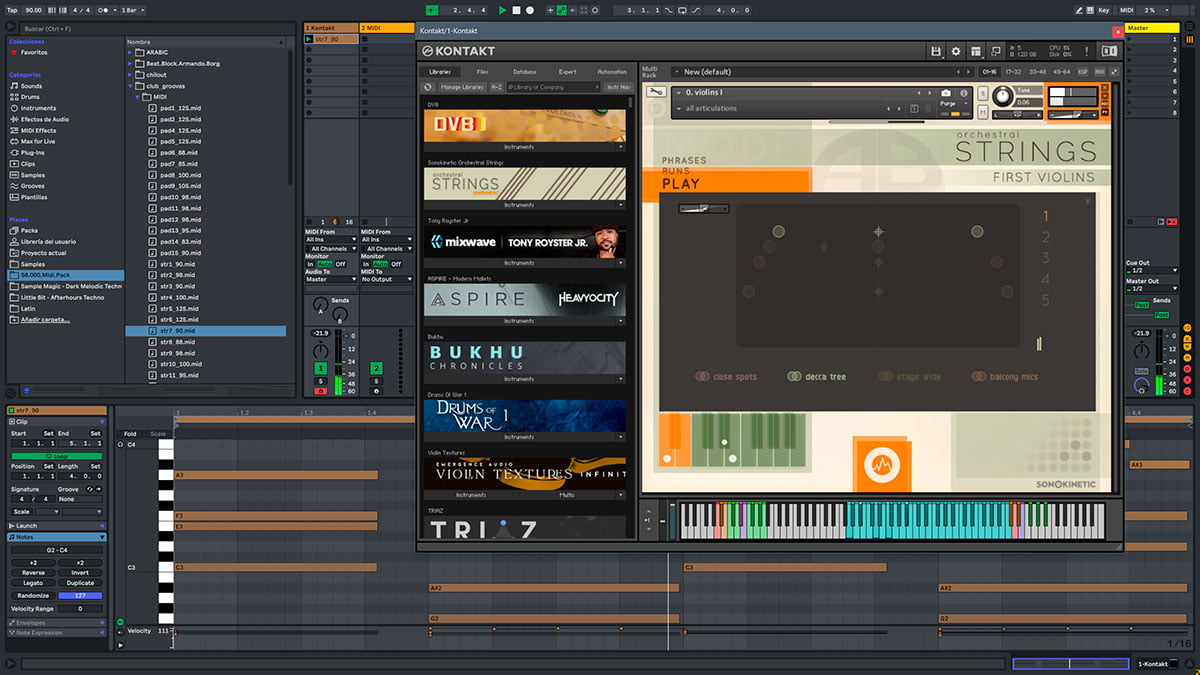Click the Library or Company search field
The width and height of the screenshot is (1200, 675).
[552, 87]
